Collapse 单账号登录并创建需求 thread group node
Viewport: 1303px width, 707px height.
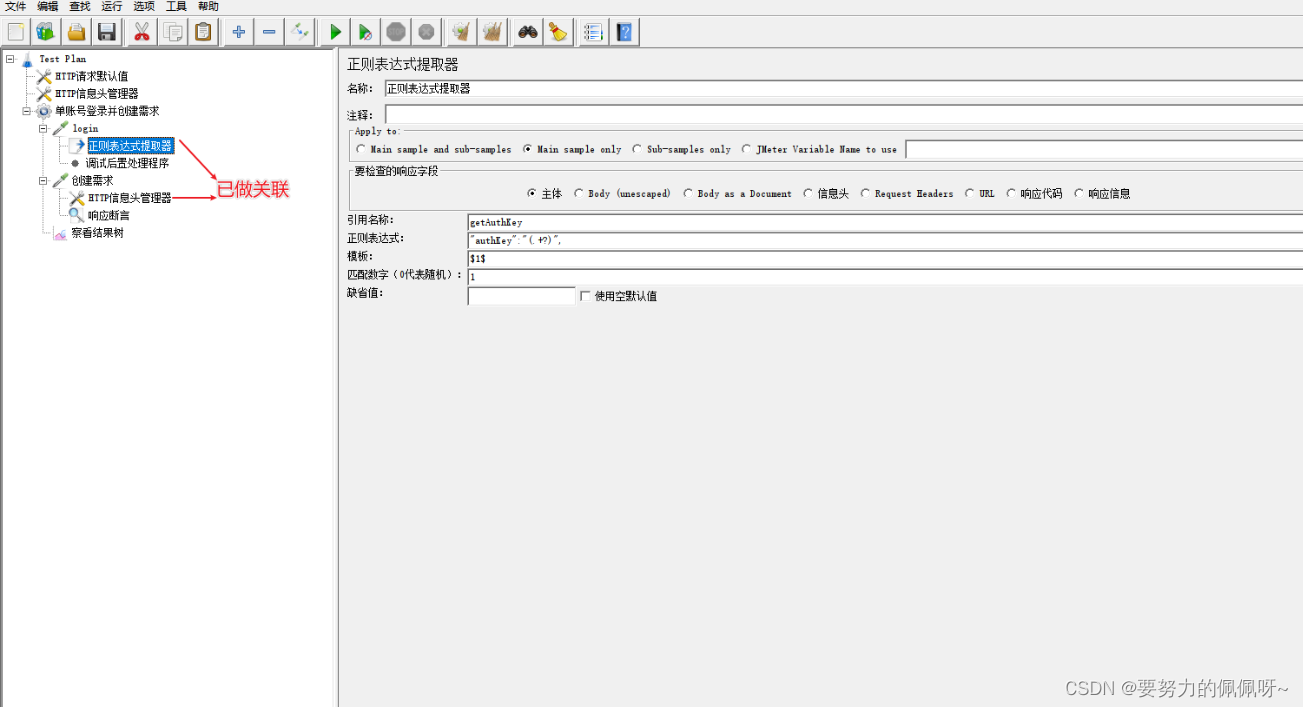(x=27, y=111)
